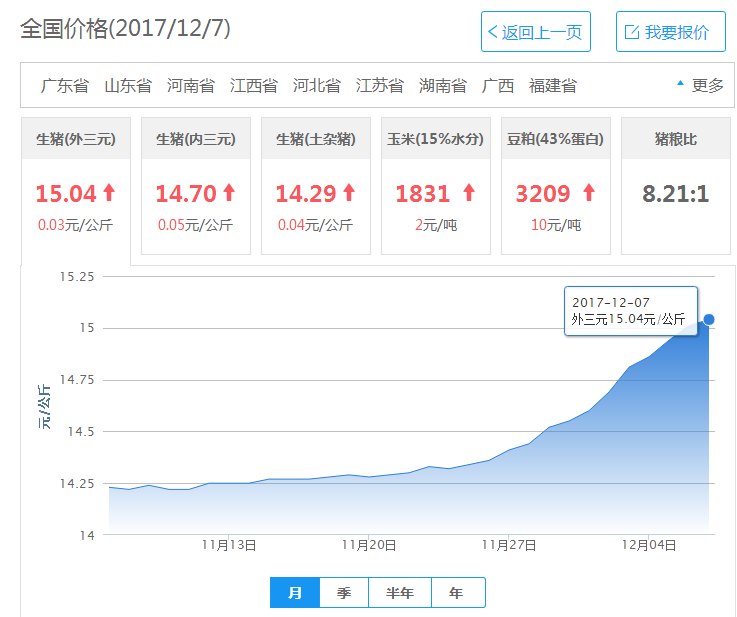Open 广东省 province prices
The width and height of the screenshot is (737, 617).
point(65,86)
